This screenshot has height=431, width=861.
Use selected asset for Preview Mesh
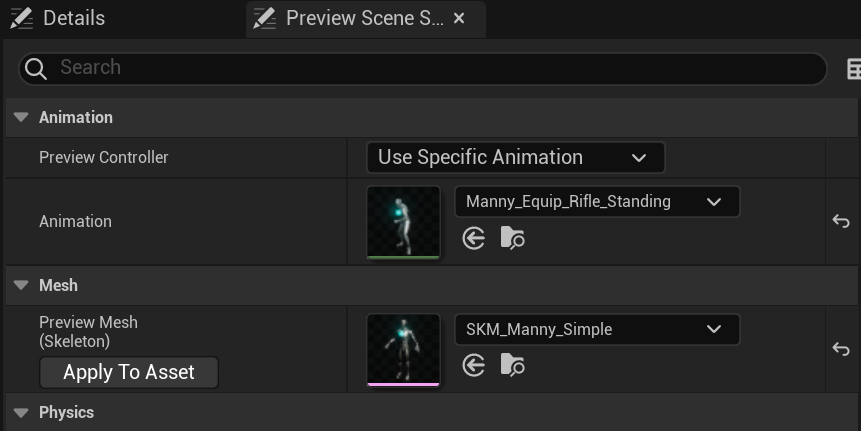click(x=474, y=366)
